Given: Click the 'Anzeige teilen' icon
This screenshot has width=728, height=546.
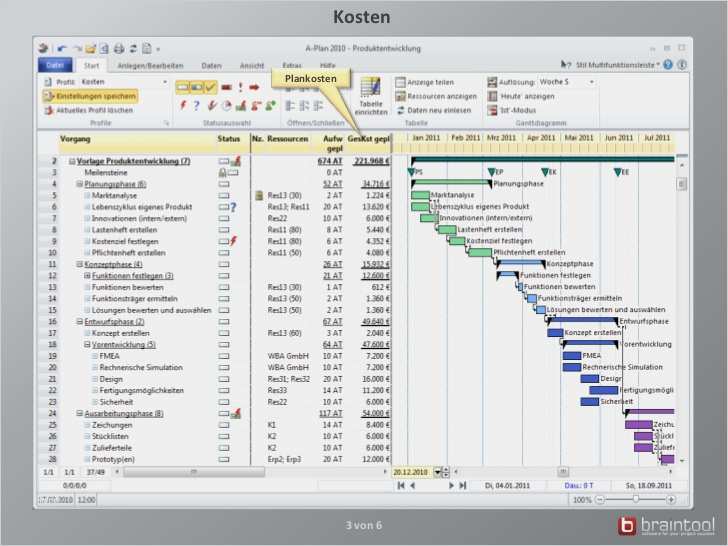Looking at the screenshot, I should click(x=401, y=82).
